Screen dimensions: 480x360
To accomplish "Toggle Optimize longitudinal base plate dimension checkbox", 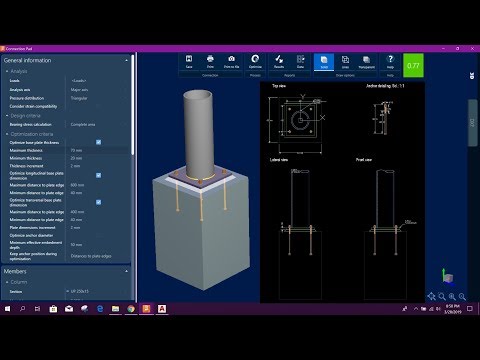I will pyautogui.click(x=99, y=175).
